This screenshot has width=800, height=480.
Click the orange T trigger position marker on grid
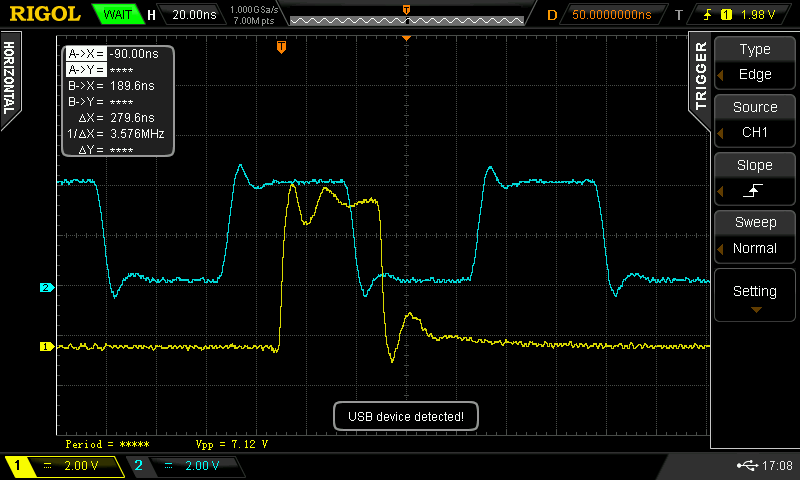pyautogui.click(x=281, y=47)
